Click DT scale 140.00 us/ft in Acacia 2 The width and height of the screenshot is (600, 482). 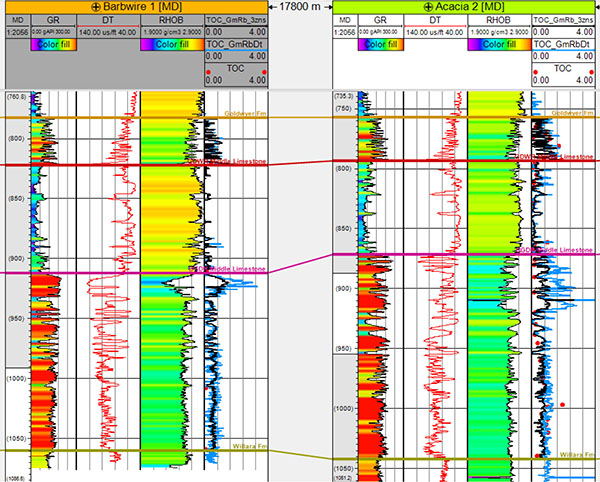[x=438, y=32]
